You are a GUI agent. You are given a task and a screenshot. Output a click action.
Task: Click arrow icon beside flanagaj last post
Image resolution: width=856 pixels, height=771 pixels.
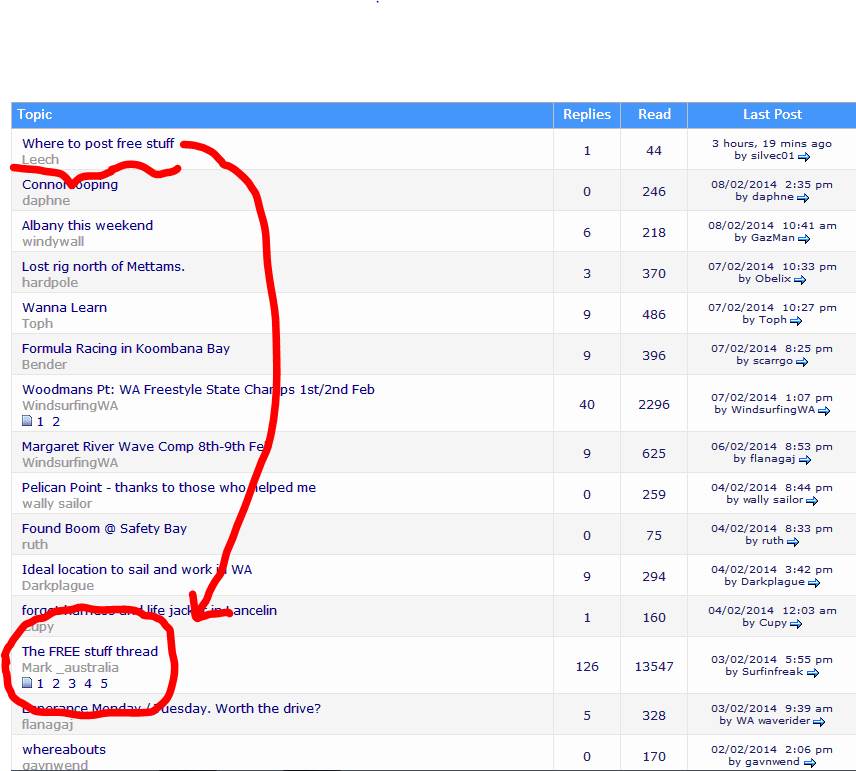(805, 460)
